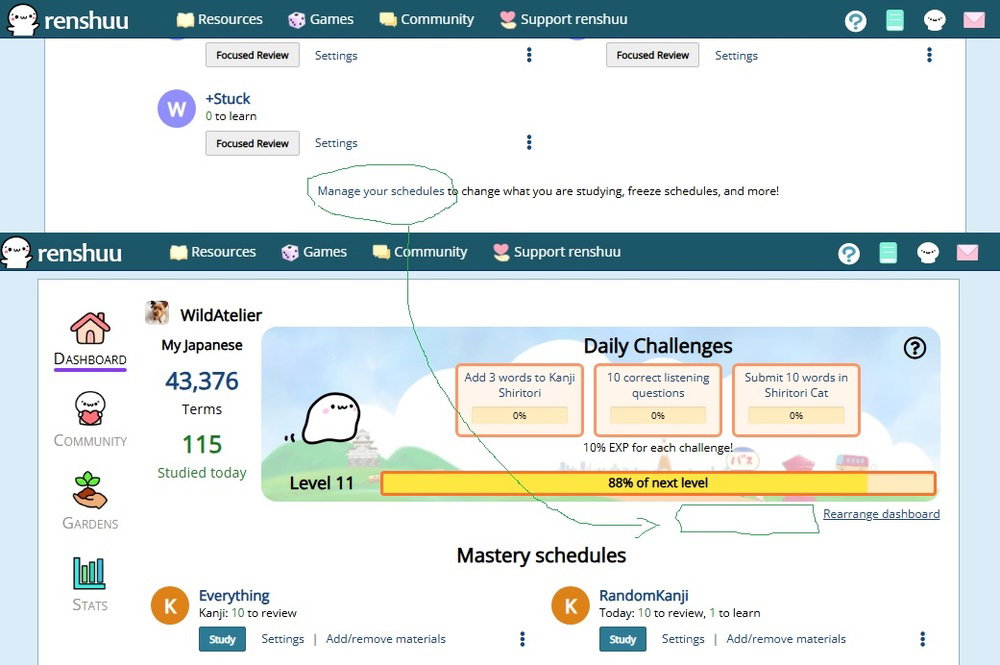Click the purple W icon beside +Stuck
This screenshot has width=1000, height=665.
(177, 108)
